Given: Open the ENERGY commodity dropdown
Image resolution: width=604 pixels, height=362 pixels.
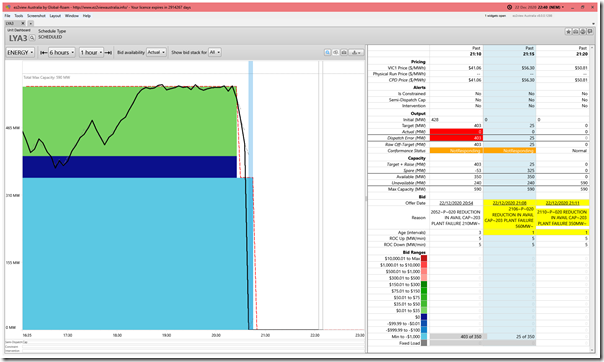Looking at the screenshot, I should (x=20, y=52).
